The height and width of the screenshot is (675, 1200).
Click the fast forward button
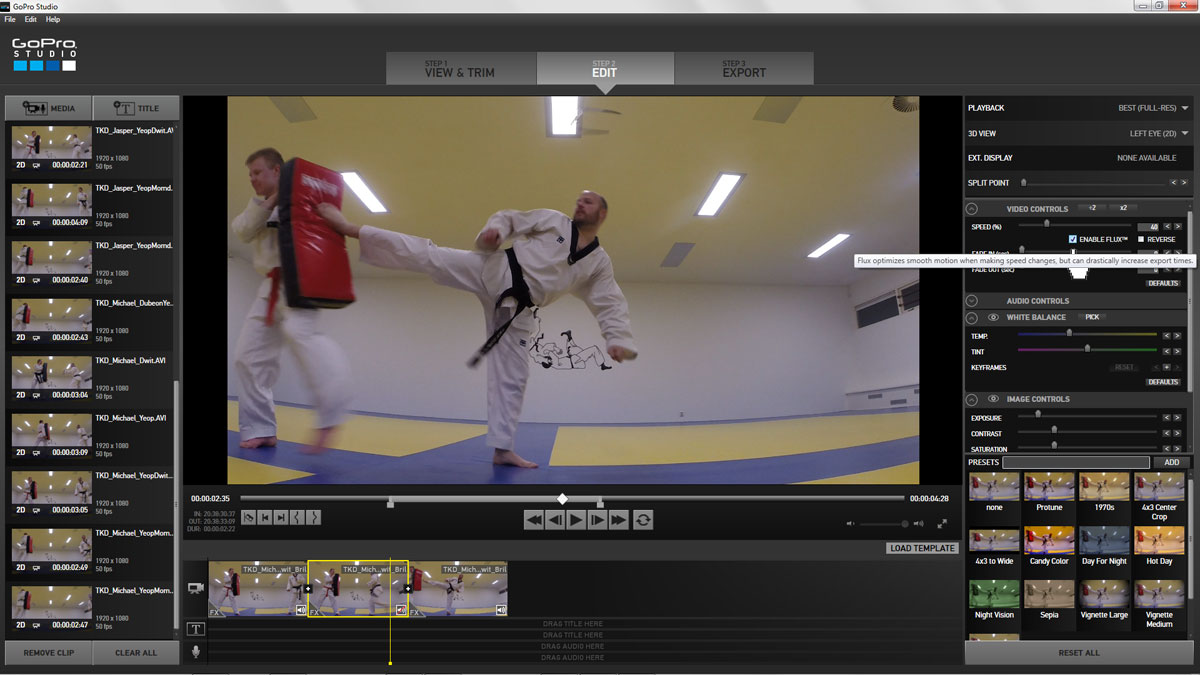tap(618, 520)
